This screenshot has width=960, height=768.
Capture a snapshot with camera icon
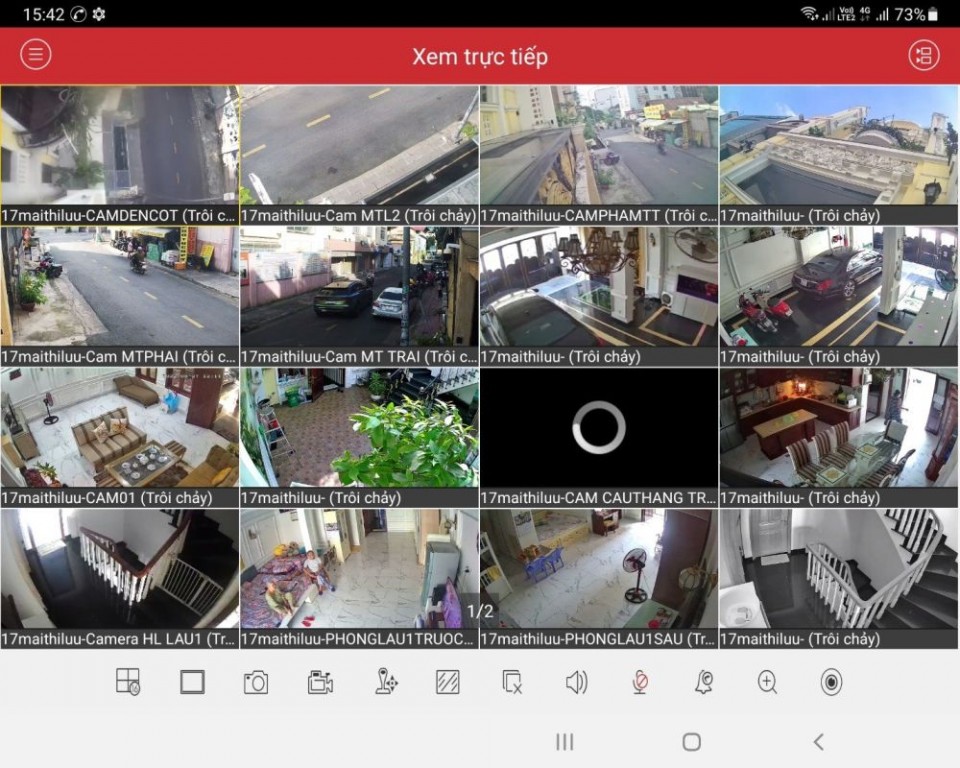[256, 682]
